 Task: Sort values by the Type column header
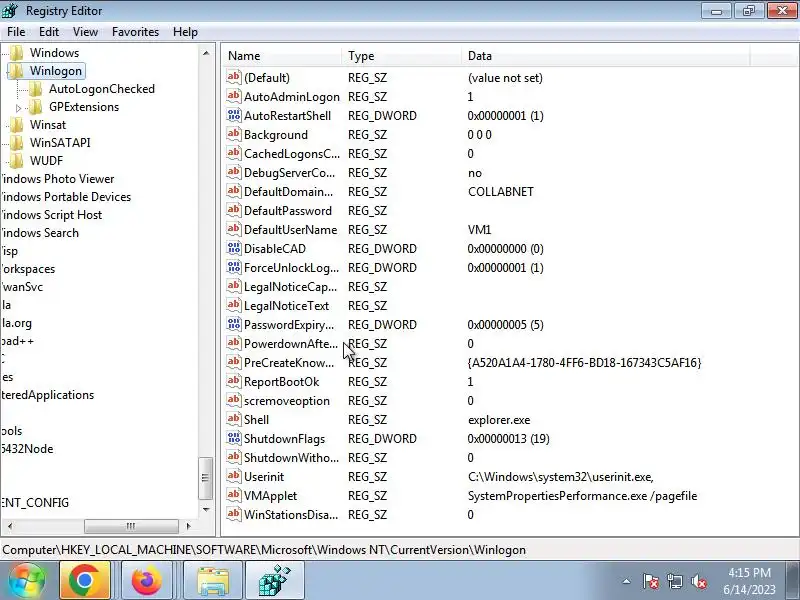[x=401, y=56]
